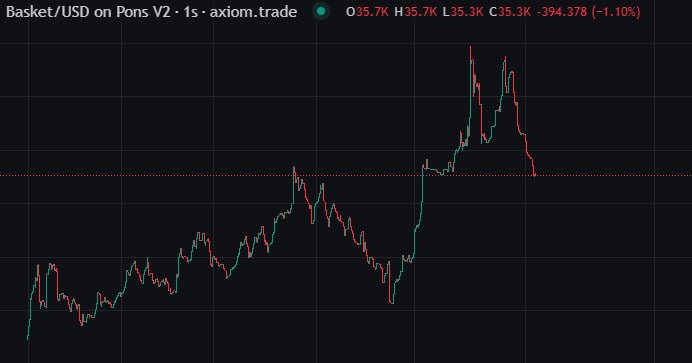
Task: Click the 1s interval label in title
Action: click(190, 11)
